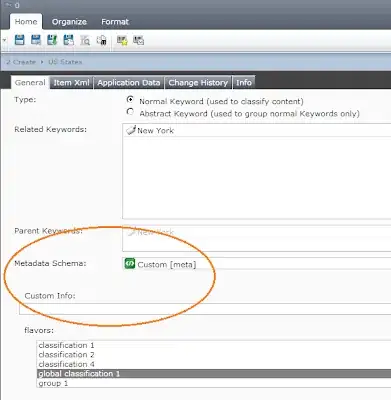Click the save icon with green checkmark

(52, 40)
